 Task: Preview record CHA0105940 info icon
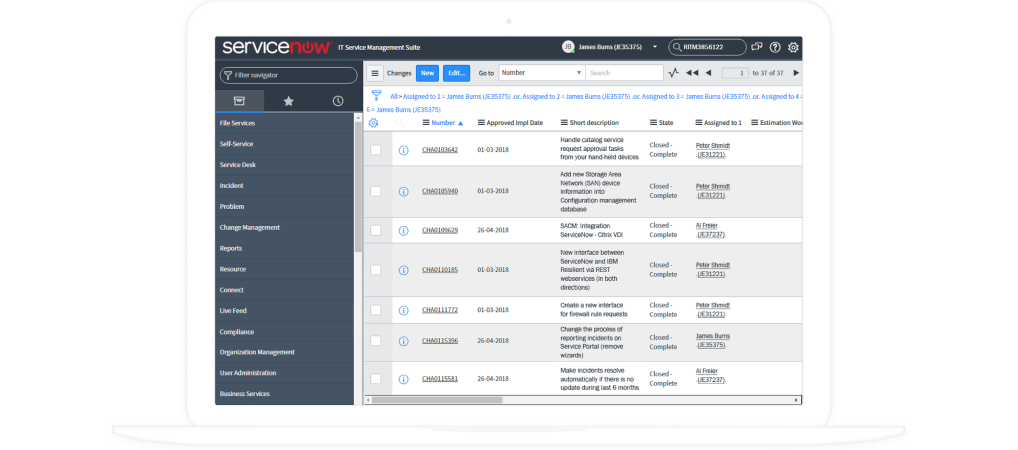pos(403,192)
